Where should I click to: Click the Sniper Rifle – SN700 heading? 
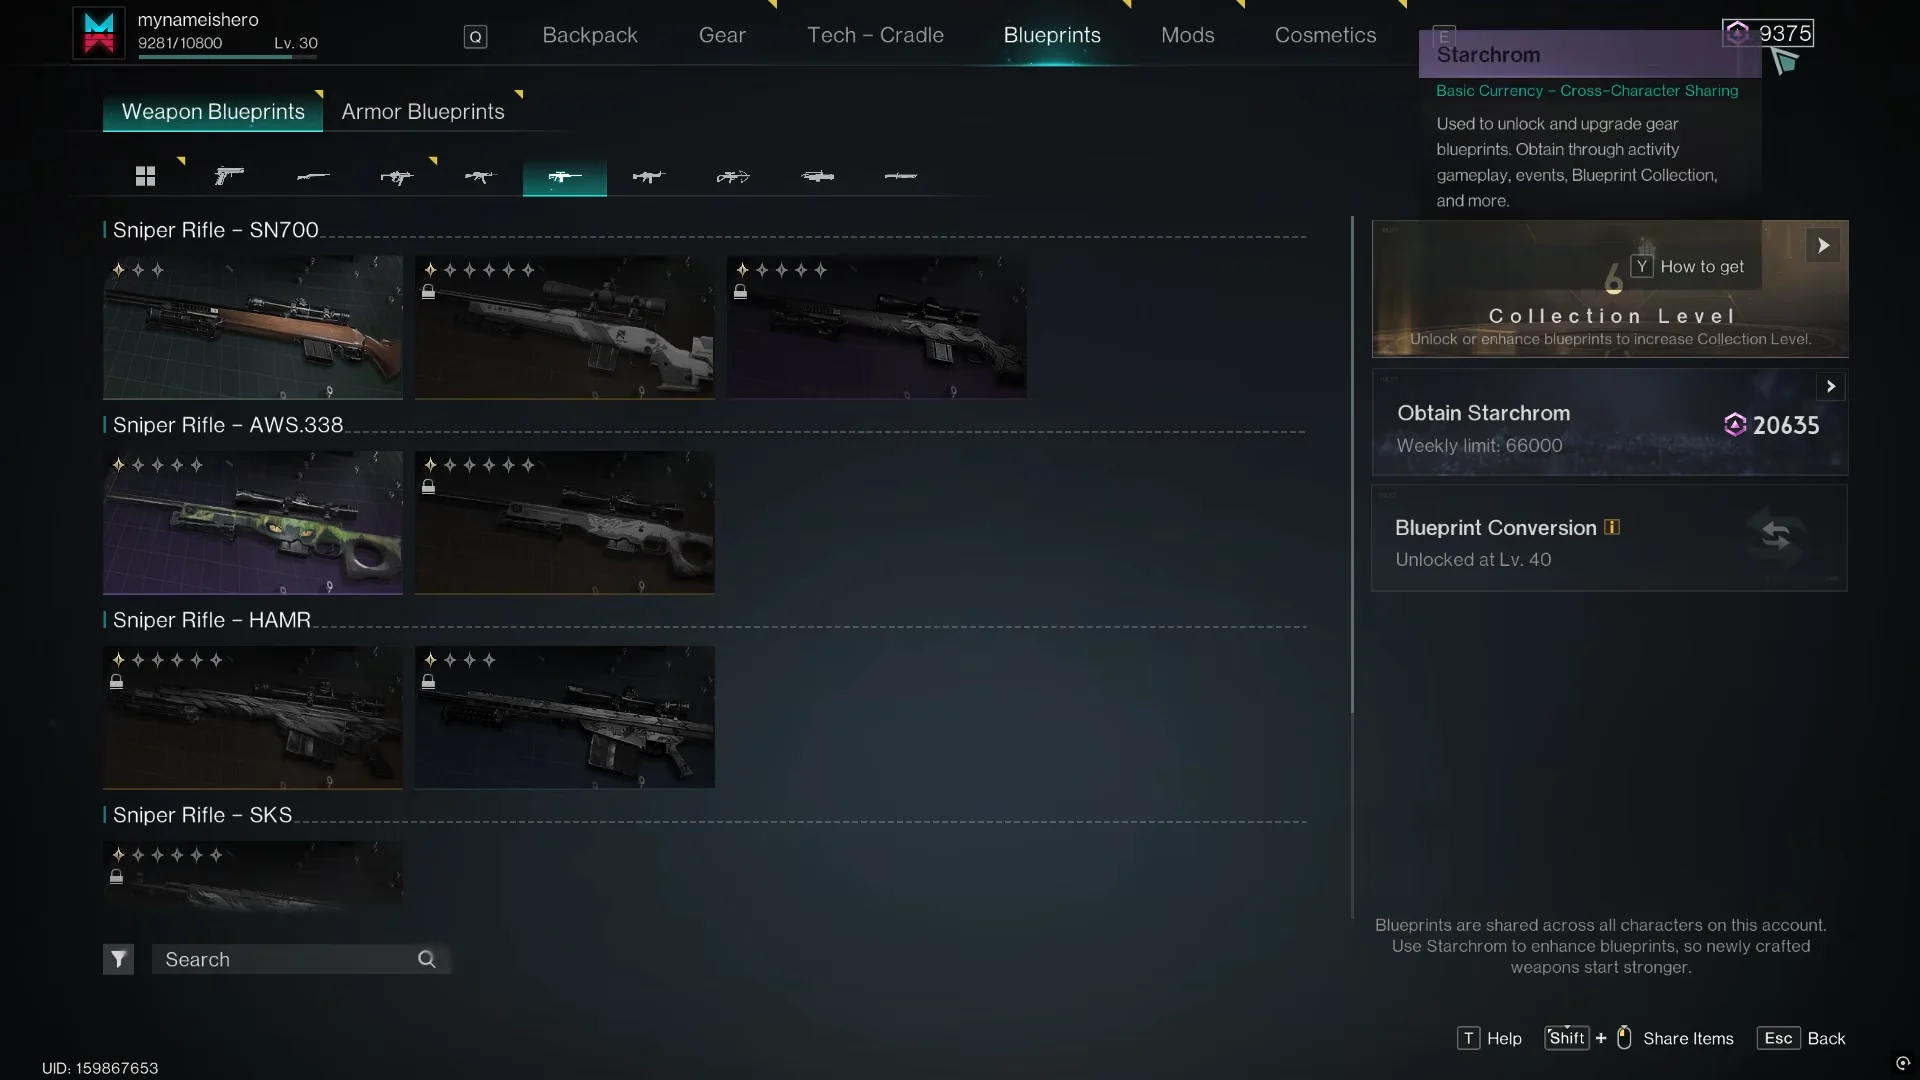click(215, 230)
